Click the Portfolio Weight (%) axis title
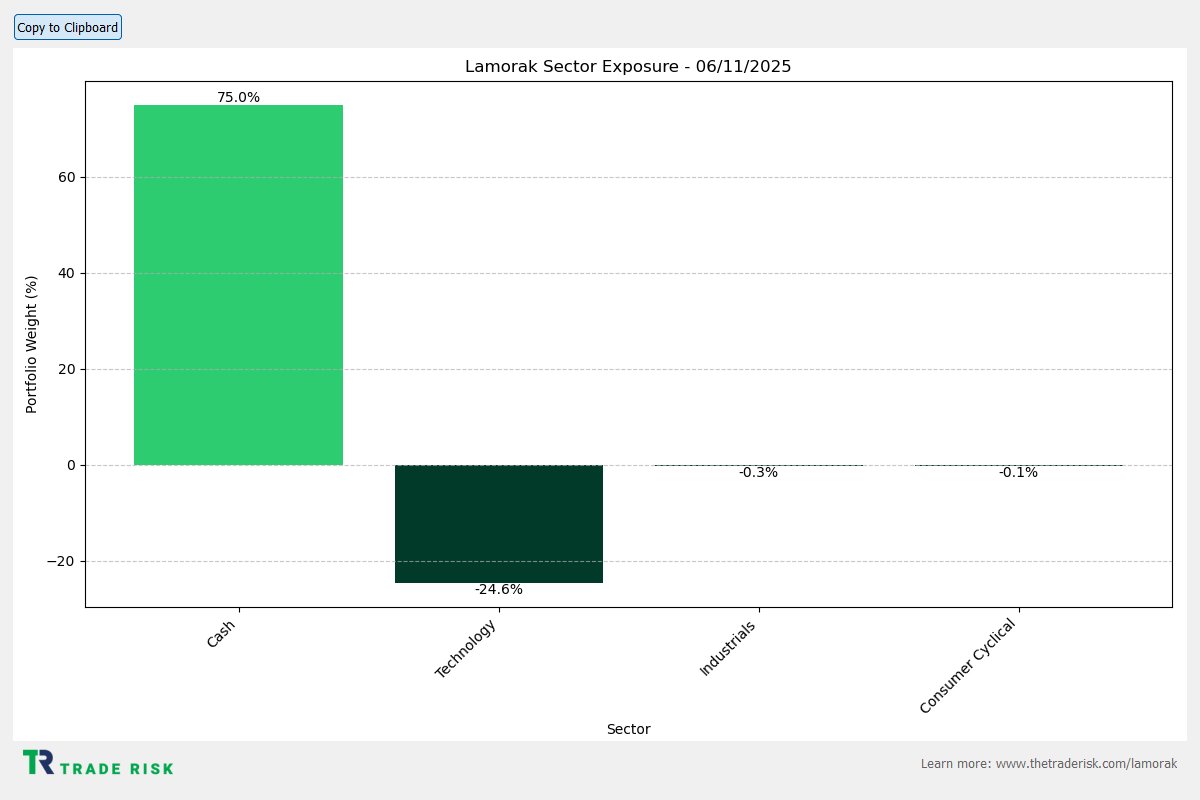 [x=31, y=344]
